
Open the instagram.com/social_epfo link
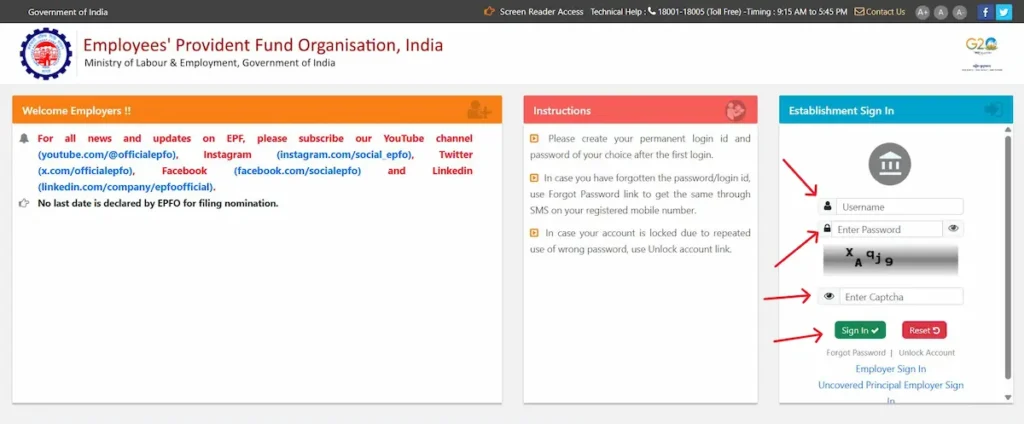click(x=346, y=155)
